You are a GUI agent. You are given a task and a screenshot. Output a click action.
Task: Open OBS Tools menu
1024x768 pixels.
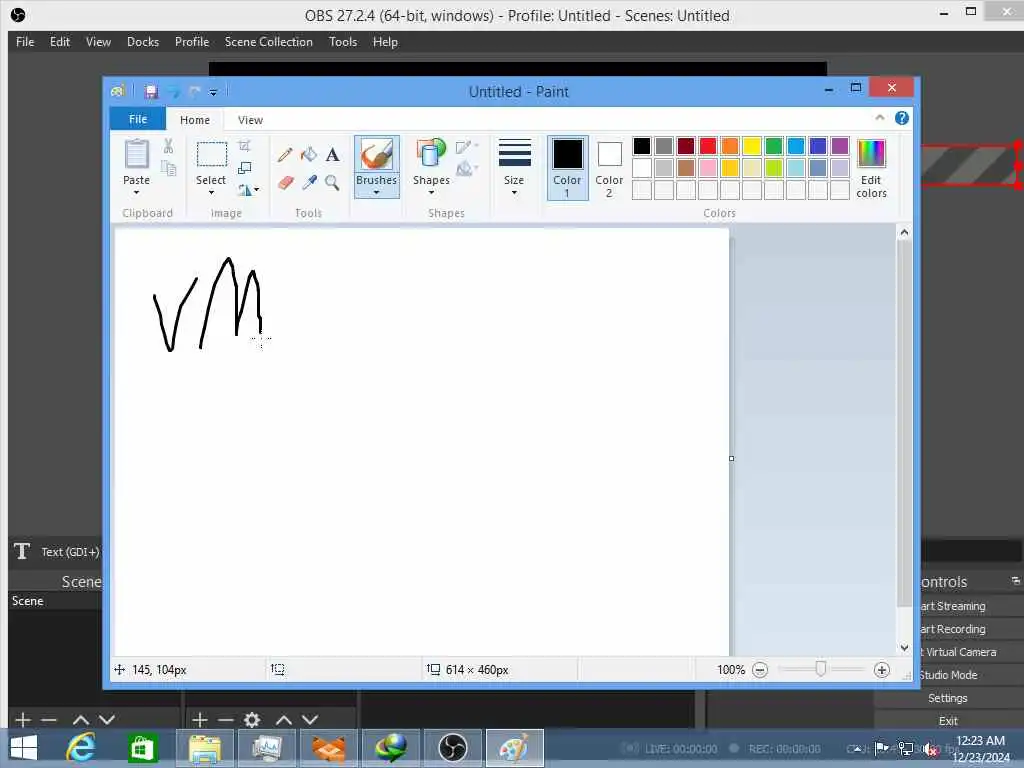tap(343, 42)
